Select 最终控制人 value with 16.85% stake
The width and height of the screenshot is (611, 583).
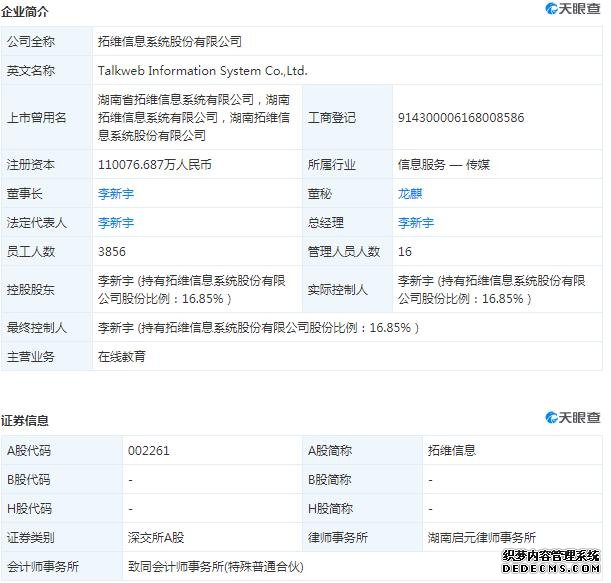[x=258, y=327]
